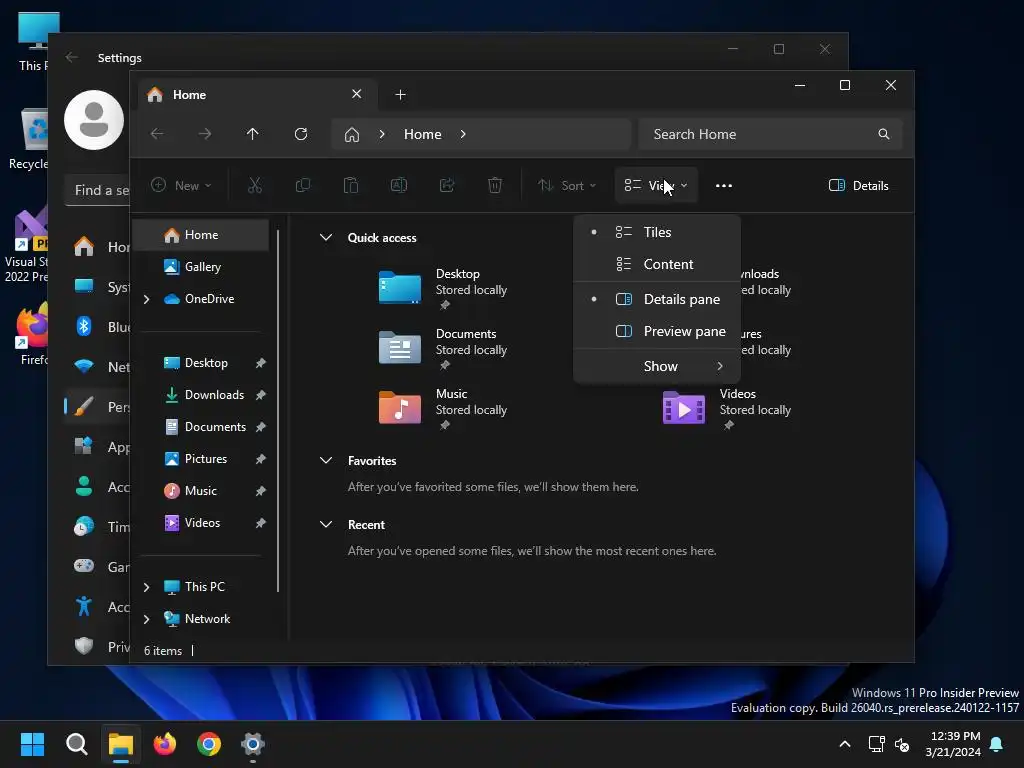Click Chrome icon on the taskbar

click(209, 744)
